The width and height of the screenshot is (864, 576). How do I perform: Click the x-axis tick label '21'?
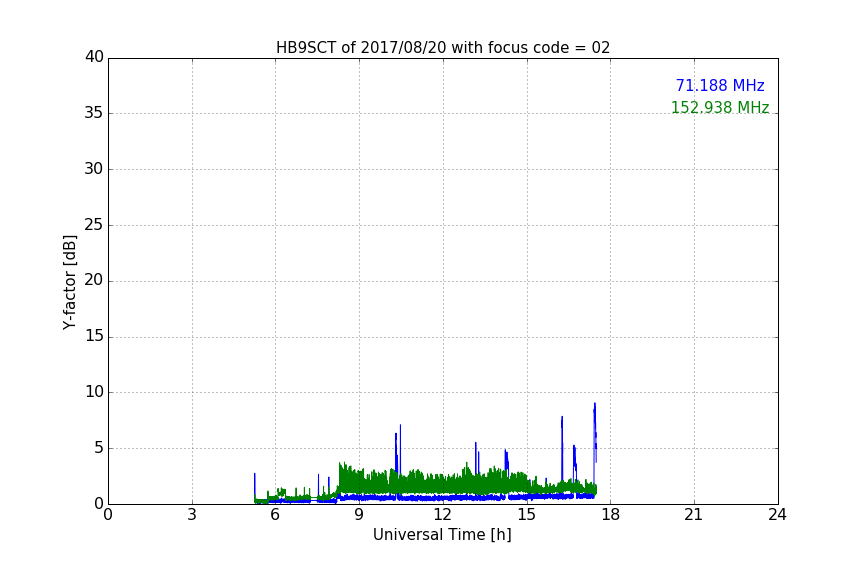(x=694, y=515)
